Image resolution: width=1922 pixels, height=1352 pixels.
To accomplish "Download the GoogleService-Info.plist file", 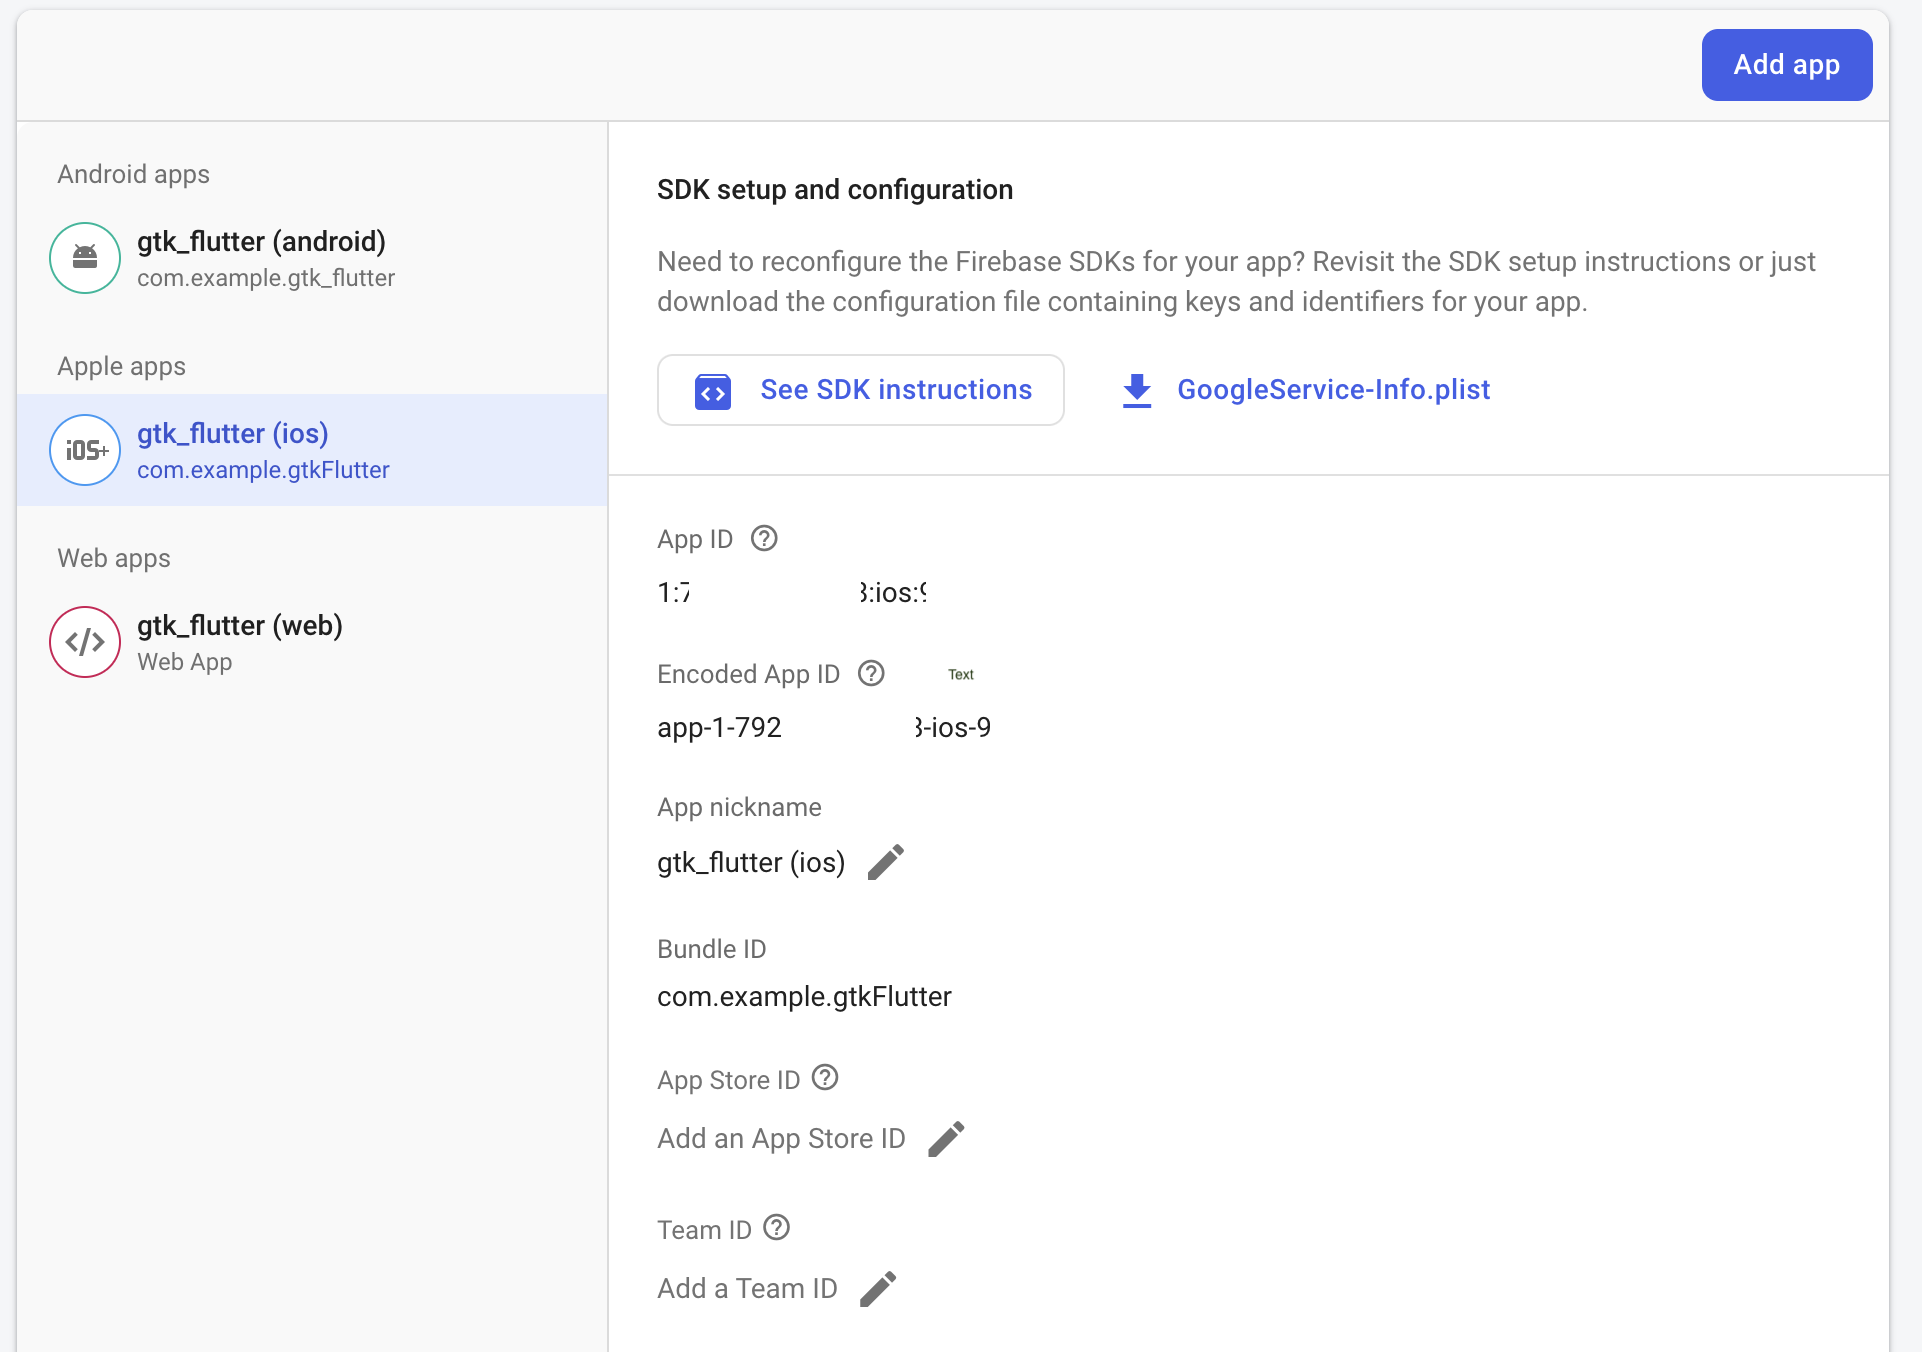I will [1305, 390].
